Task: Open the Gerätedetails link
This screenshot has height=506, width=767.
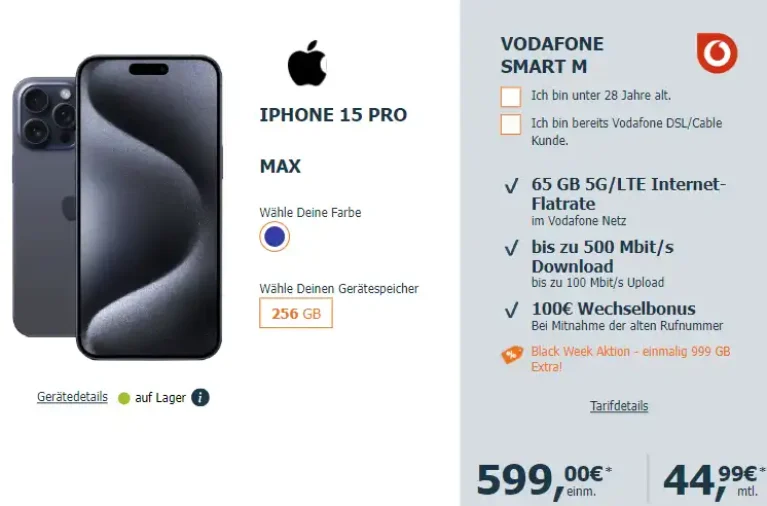Action: (72, 397)
